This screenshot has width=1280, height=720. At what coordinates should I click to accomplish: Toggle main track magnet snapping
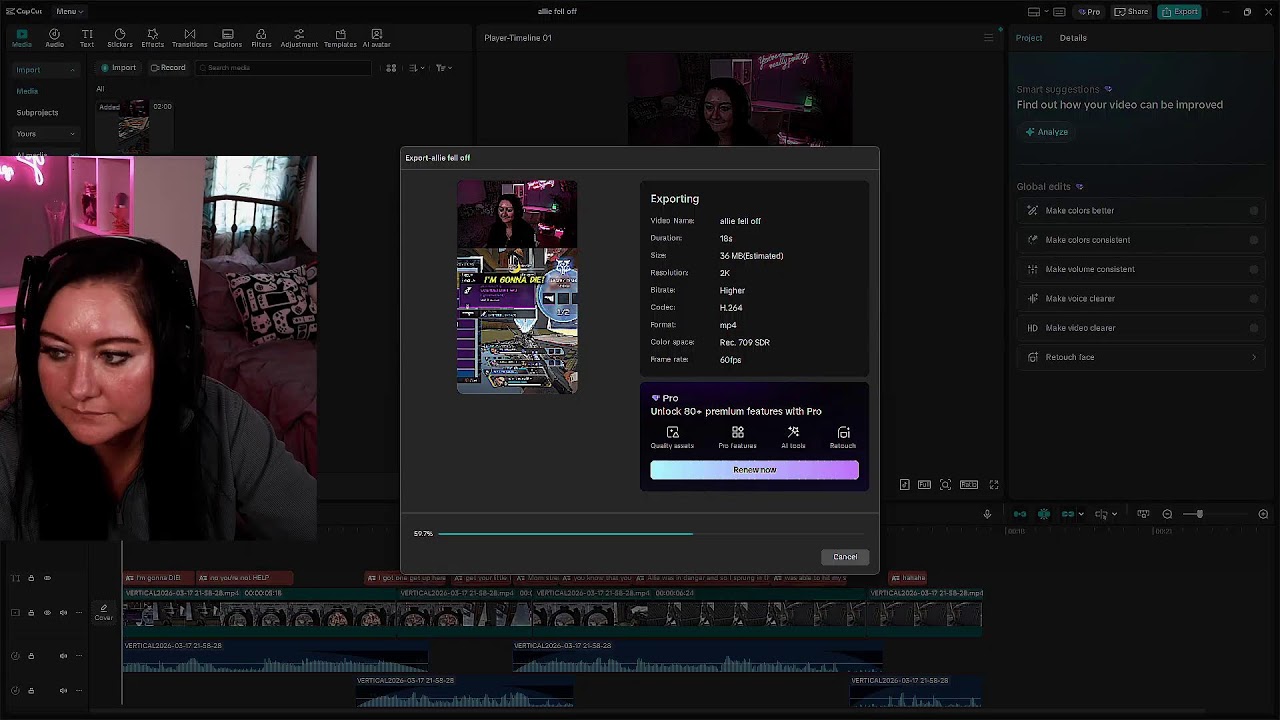tap(1020, 514)
